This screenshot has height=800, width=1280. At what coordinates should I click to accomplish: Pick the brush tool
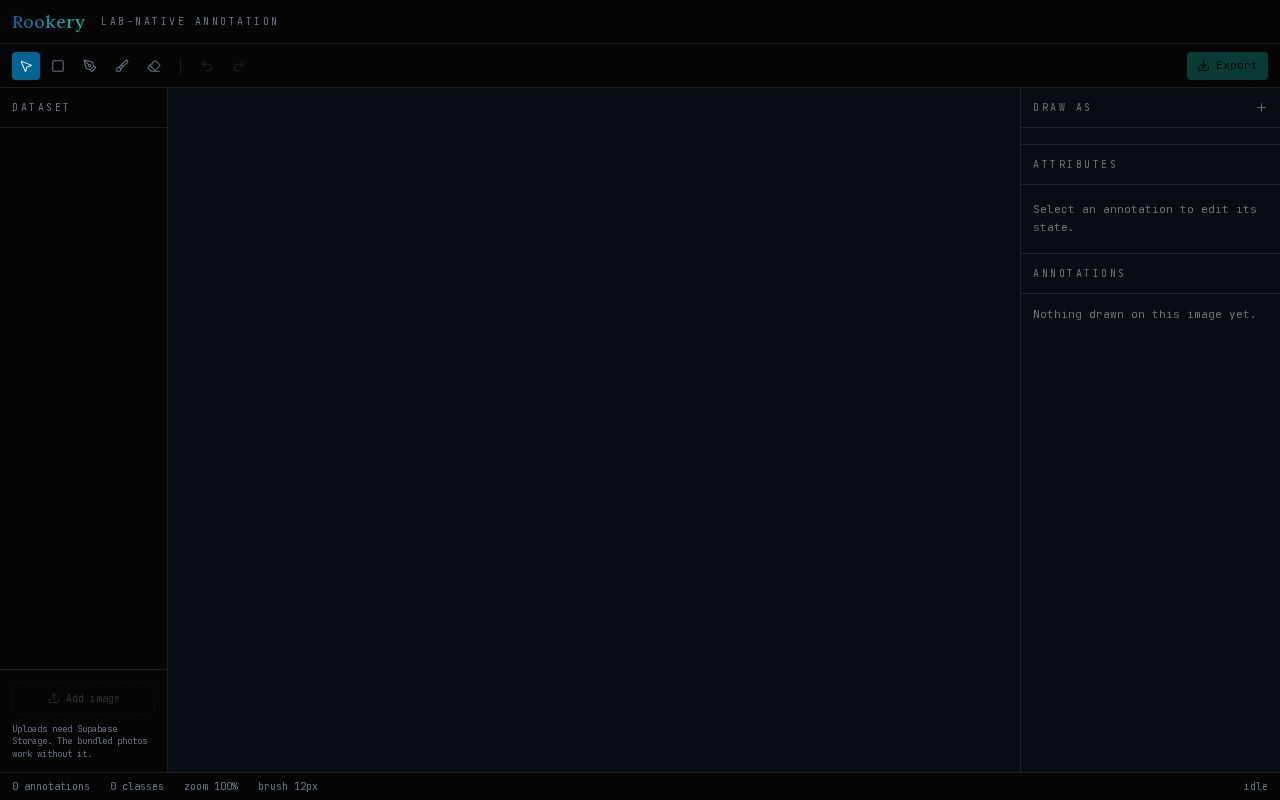click(122, 66)
